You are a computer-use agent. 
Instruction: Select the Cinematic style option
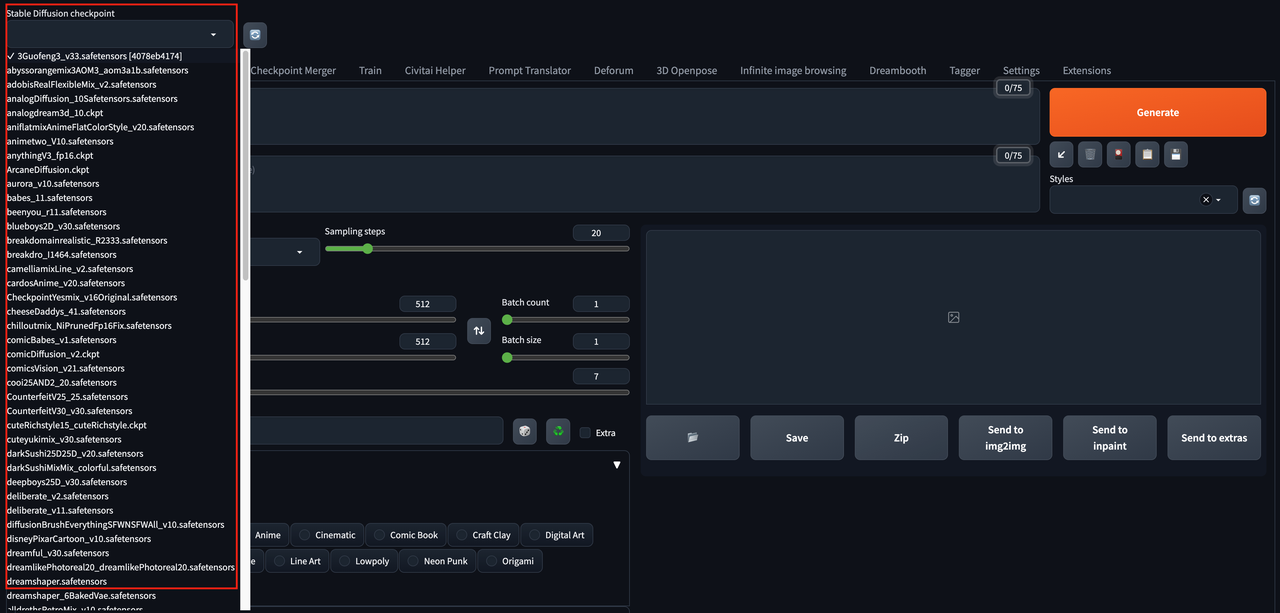click(x=327, y=535)
